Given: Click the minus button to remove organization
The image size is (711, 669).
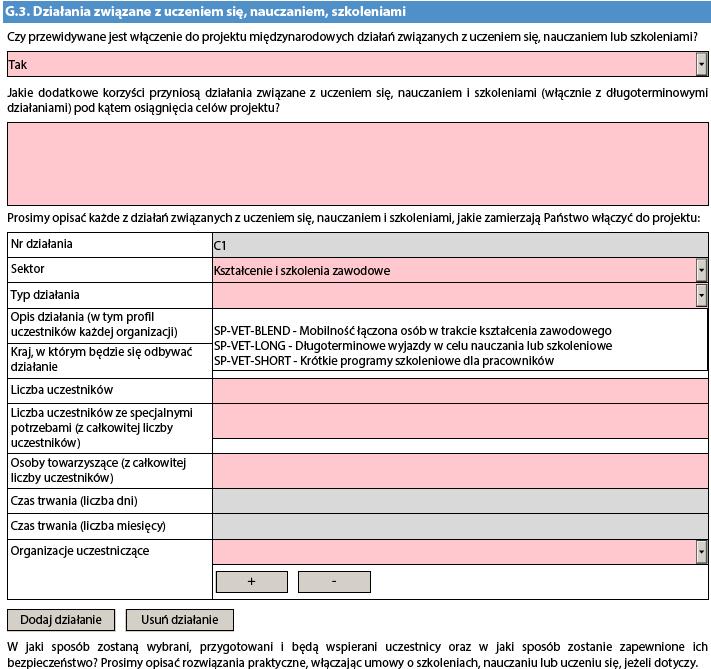Looking at the screenshot, I should coord(334,581).
